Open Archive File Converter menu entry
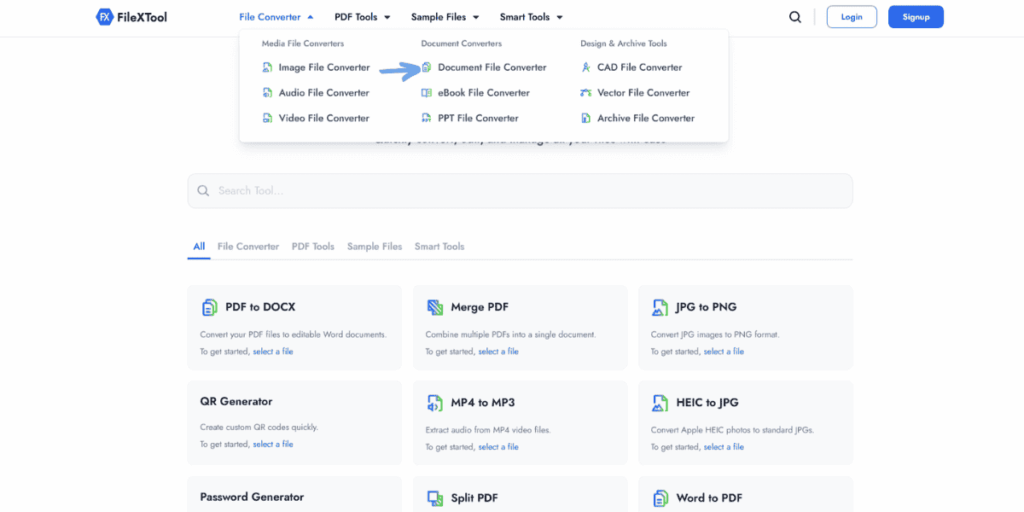Viewport: 1024px width, 512px height. pos(637,118)
